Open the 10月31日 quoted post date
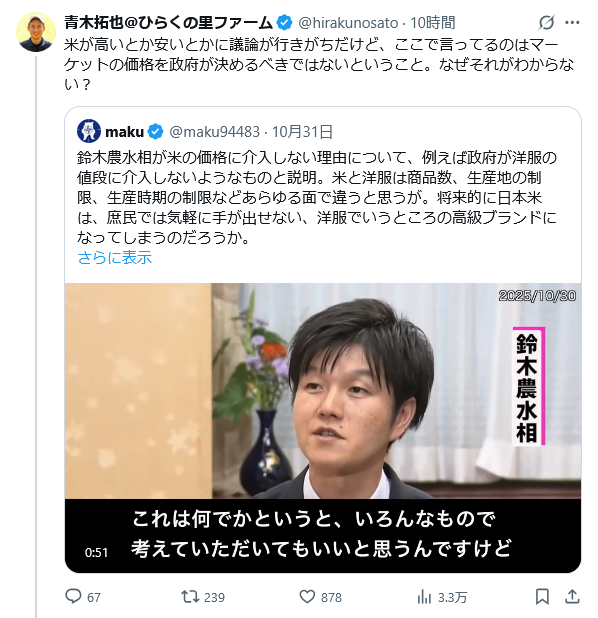The width and height of the screenshot is (598, 618). pos(303,131)
